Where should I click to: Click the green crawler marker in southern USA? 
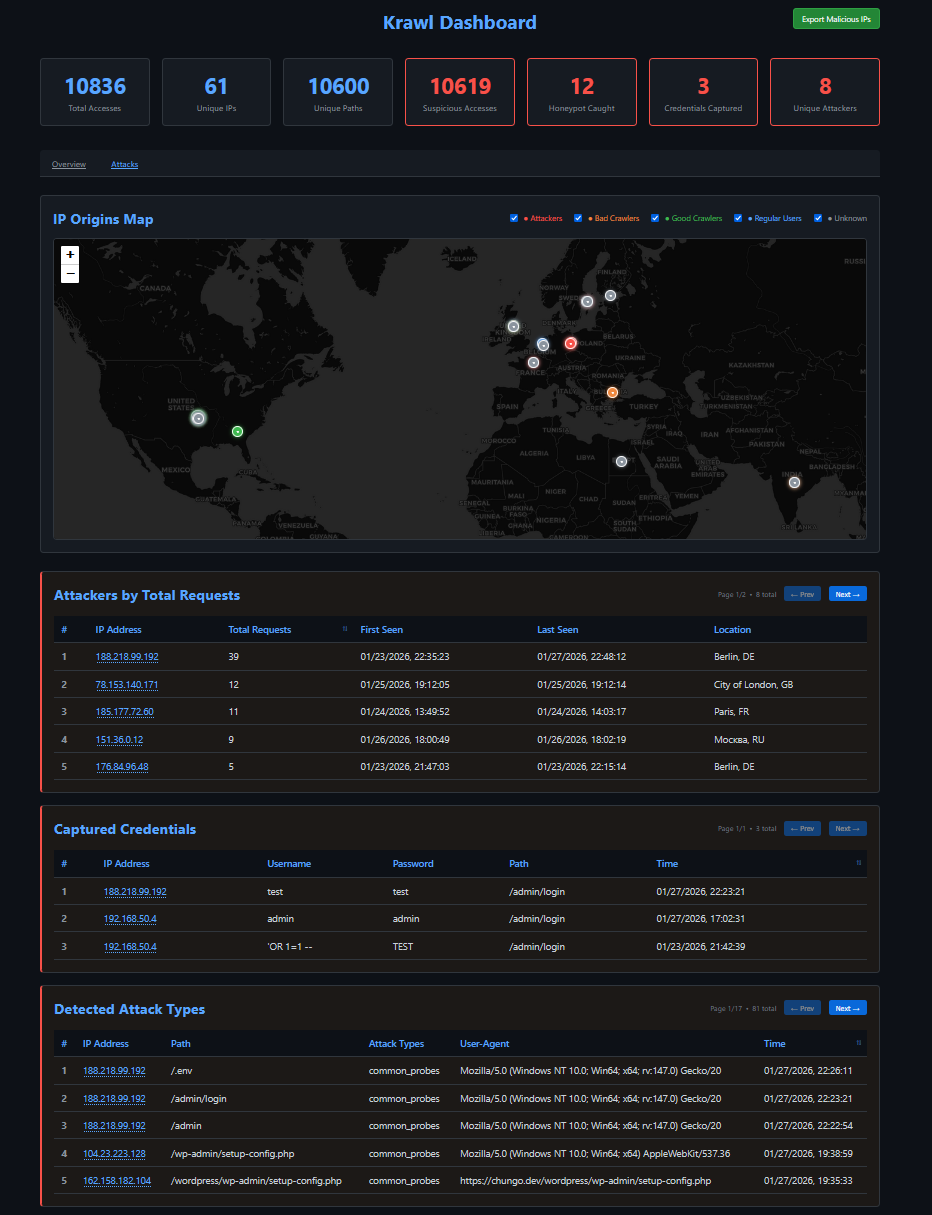(237, 431)
